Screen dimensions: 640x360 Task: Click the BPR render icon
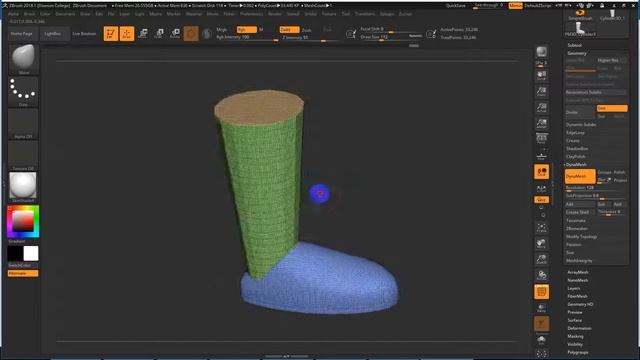[542, 53]
